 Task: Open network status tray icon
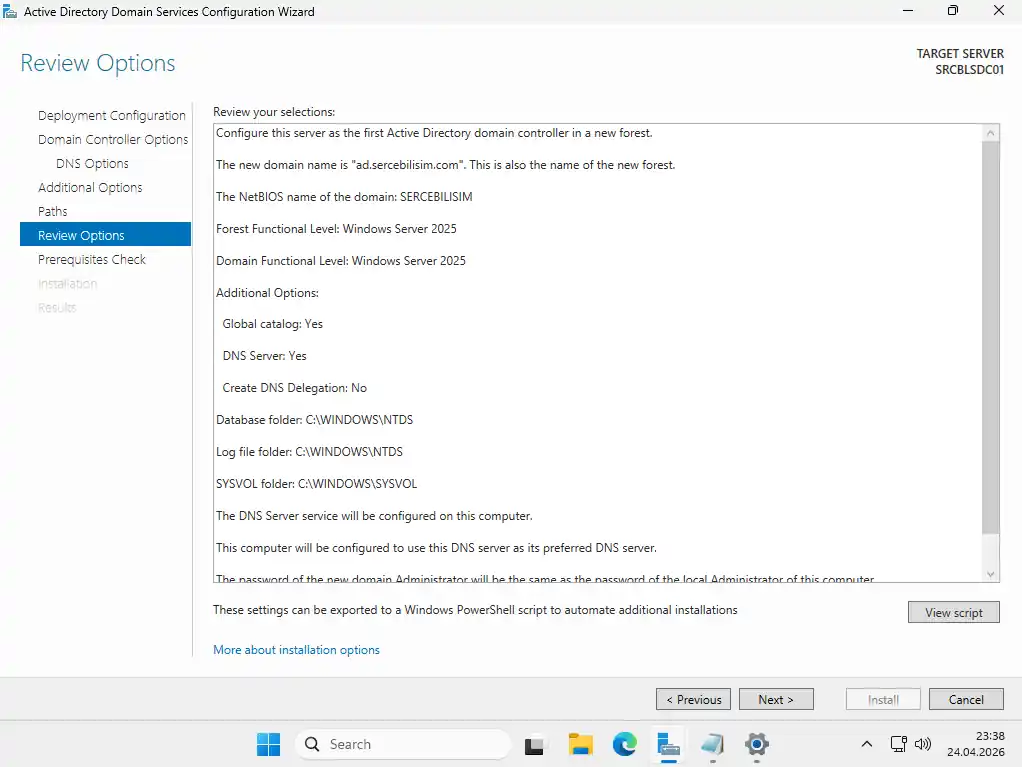899,744
